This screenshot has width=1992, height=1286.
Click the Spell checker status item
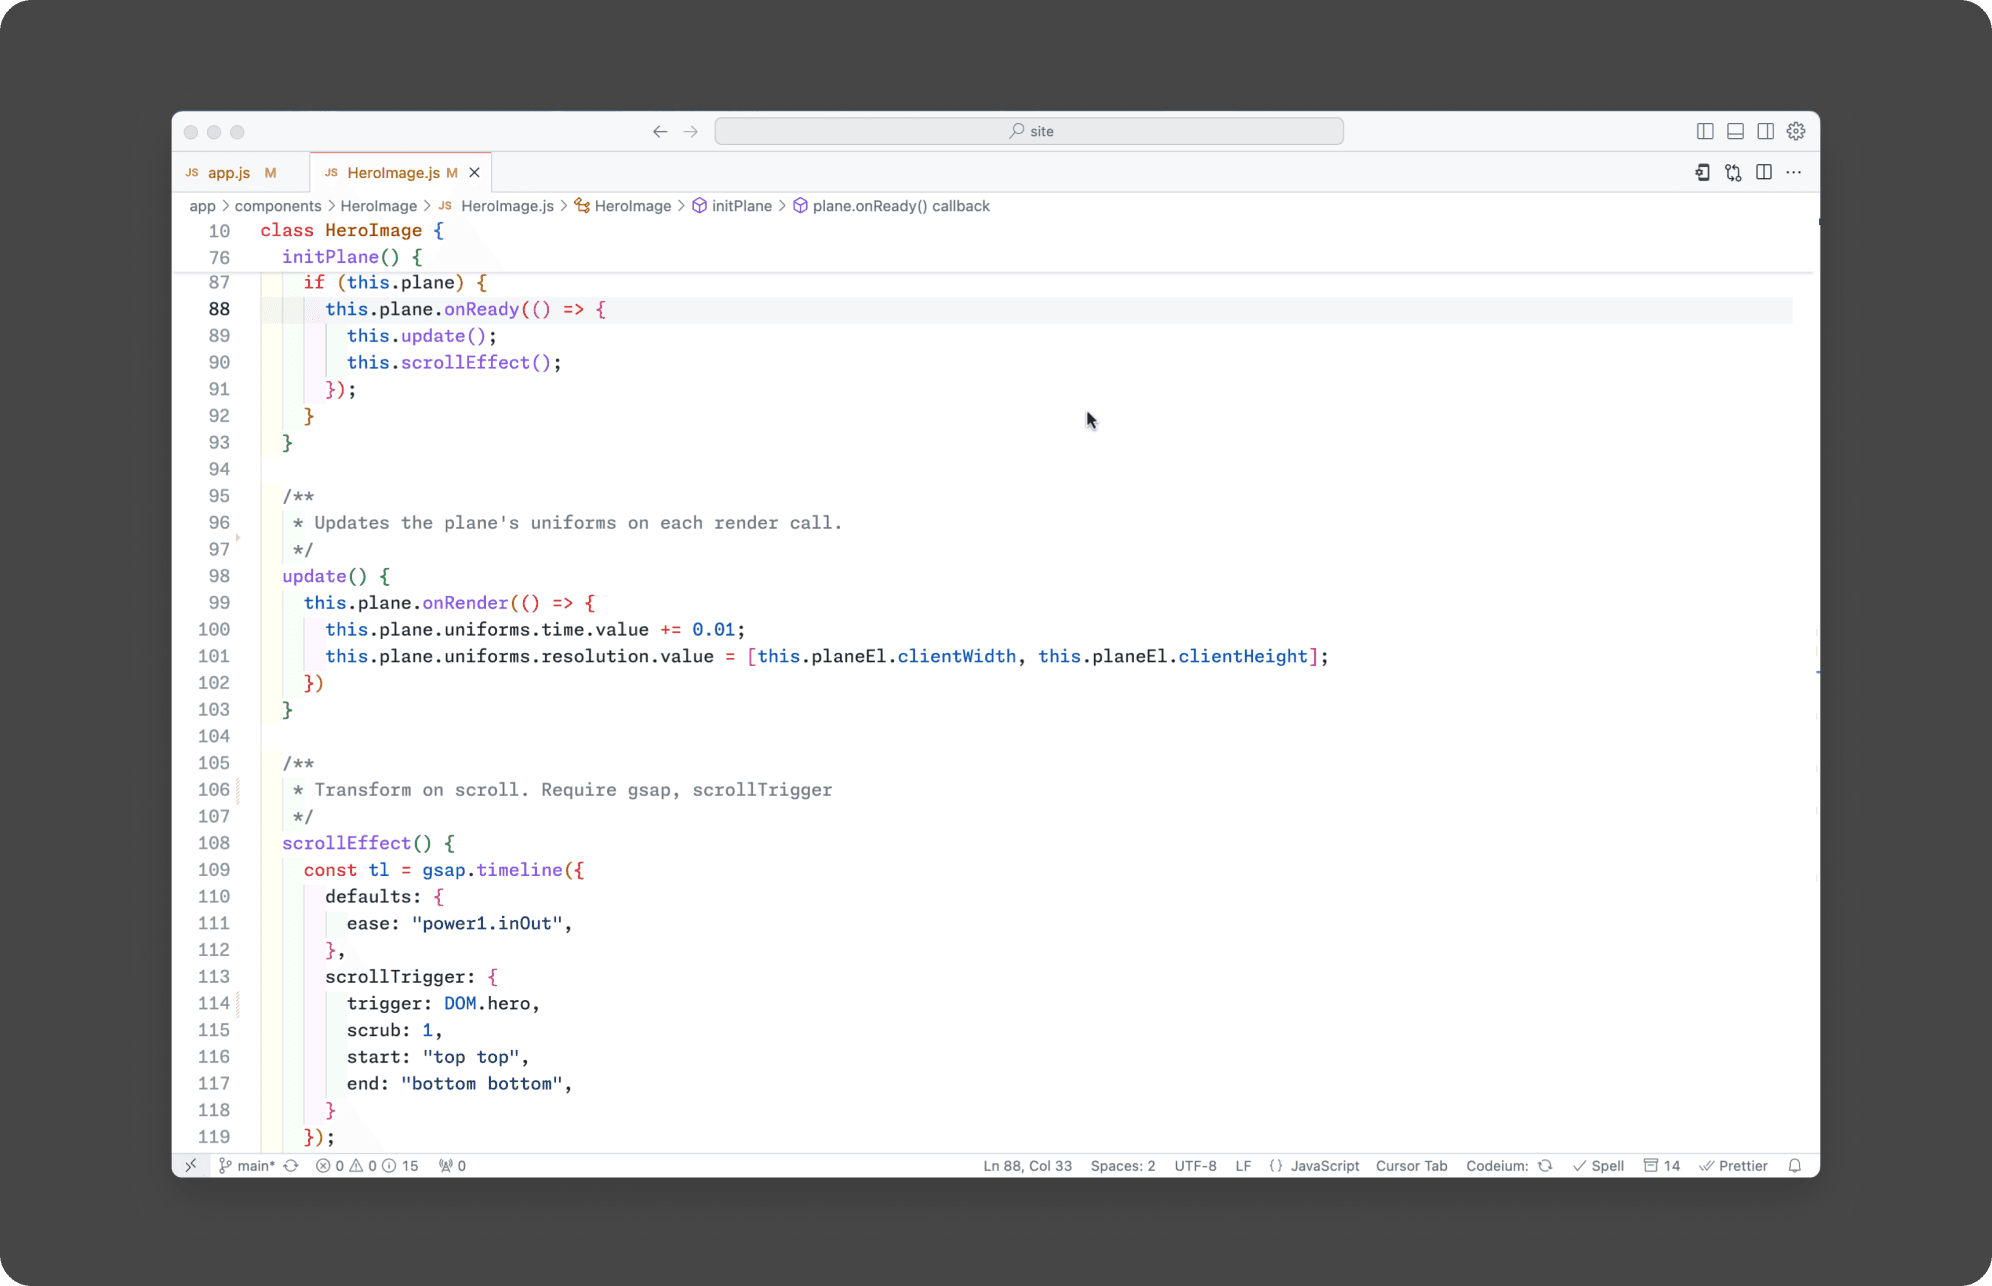(x=1599, y=1165)
